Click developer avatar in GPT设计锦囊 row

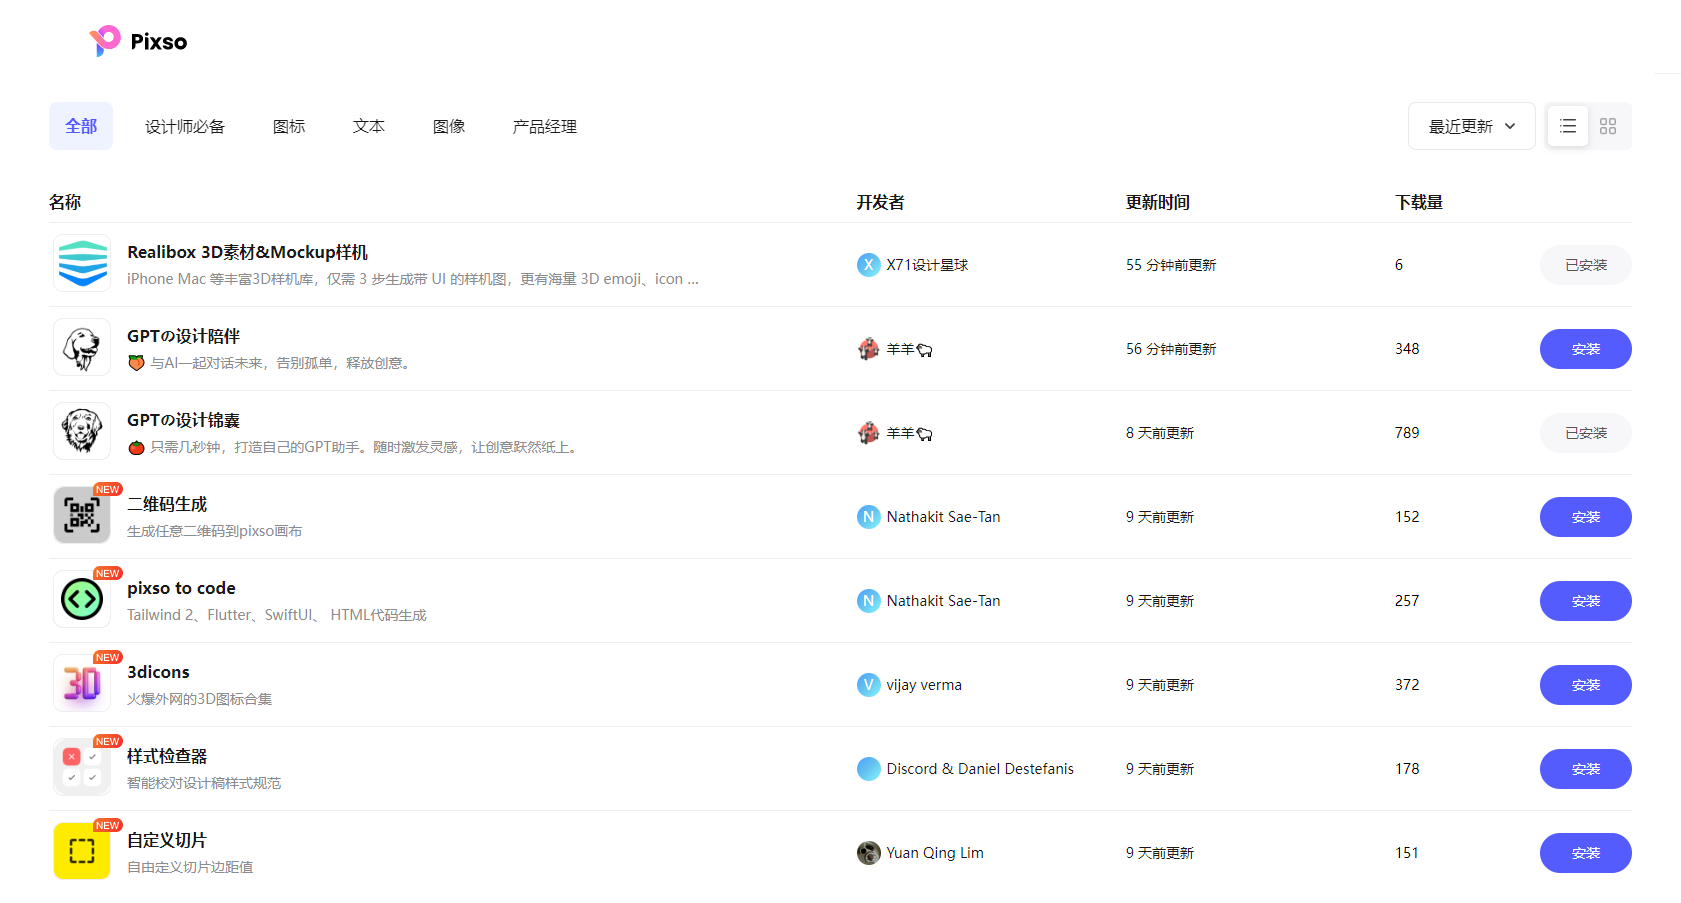point(869,433)
